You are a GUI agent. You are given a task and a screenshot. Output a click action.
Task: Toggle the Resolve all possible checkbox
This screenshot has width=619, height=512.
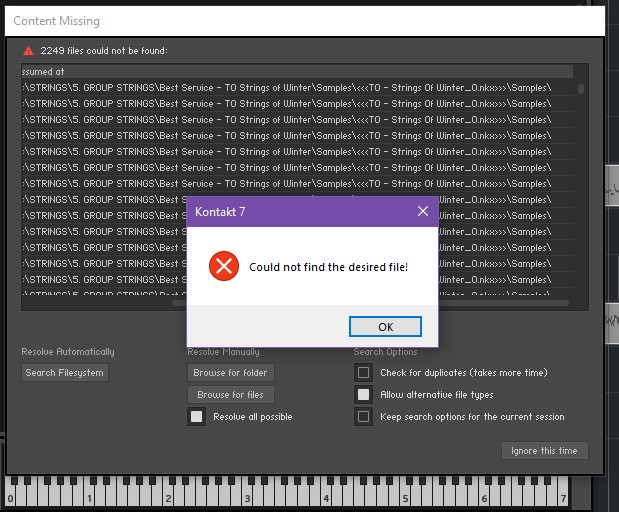click(x=197, y=416)
